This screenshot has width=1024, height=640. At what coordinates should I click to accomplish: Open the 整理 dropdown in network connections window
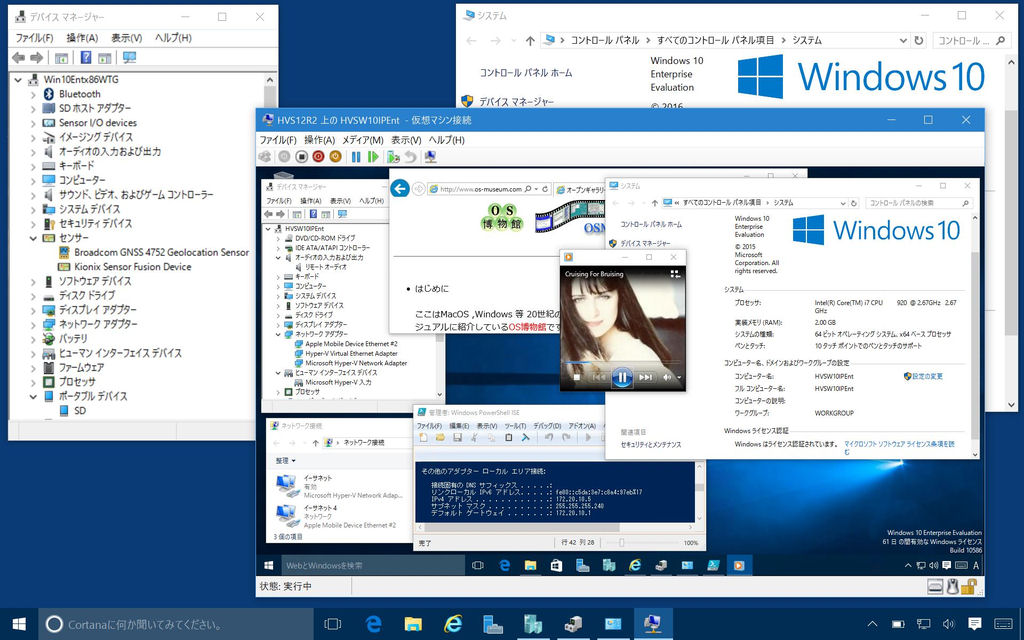[285, 461]
